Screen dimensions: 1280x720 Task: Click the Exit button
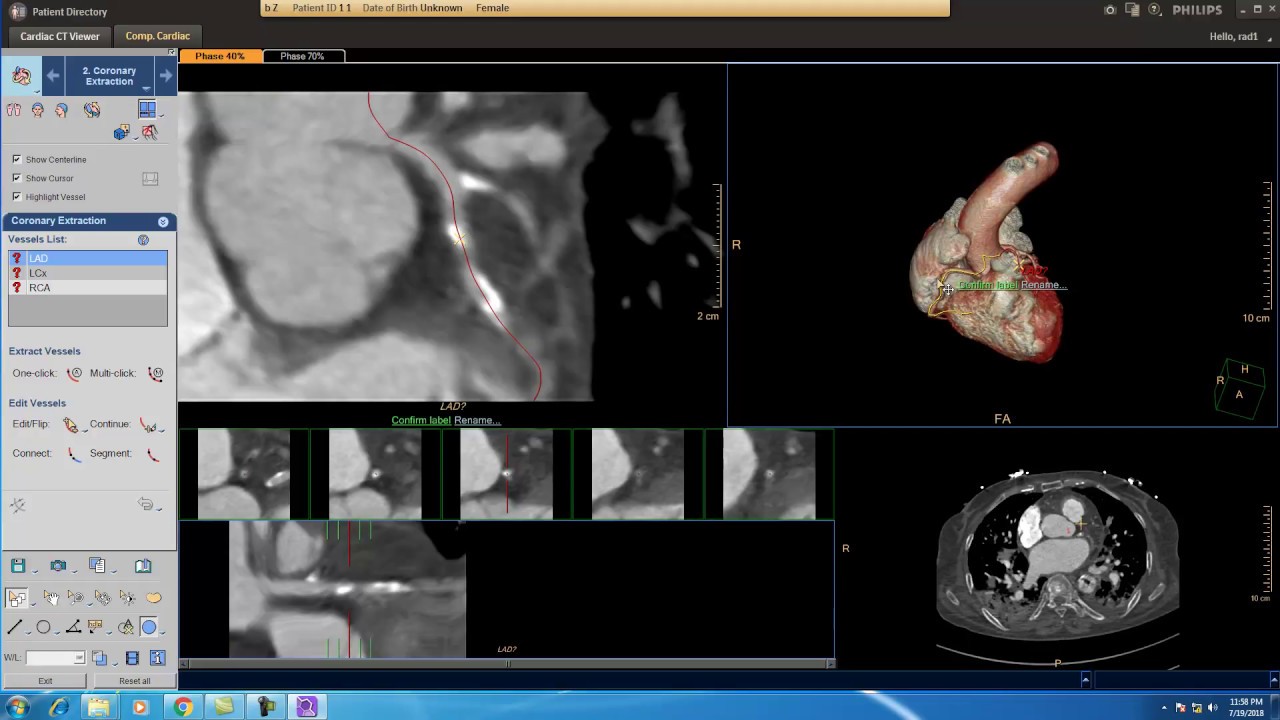45,681
